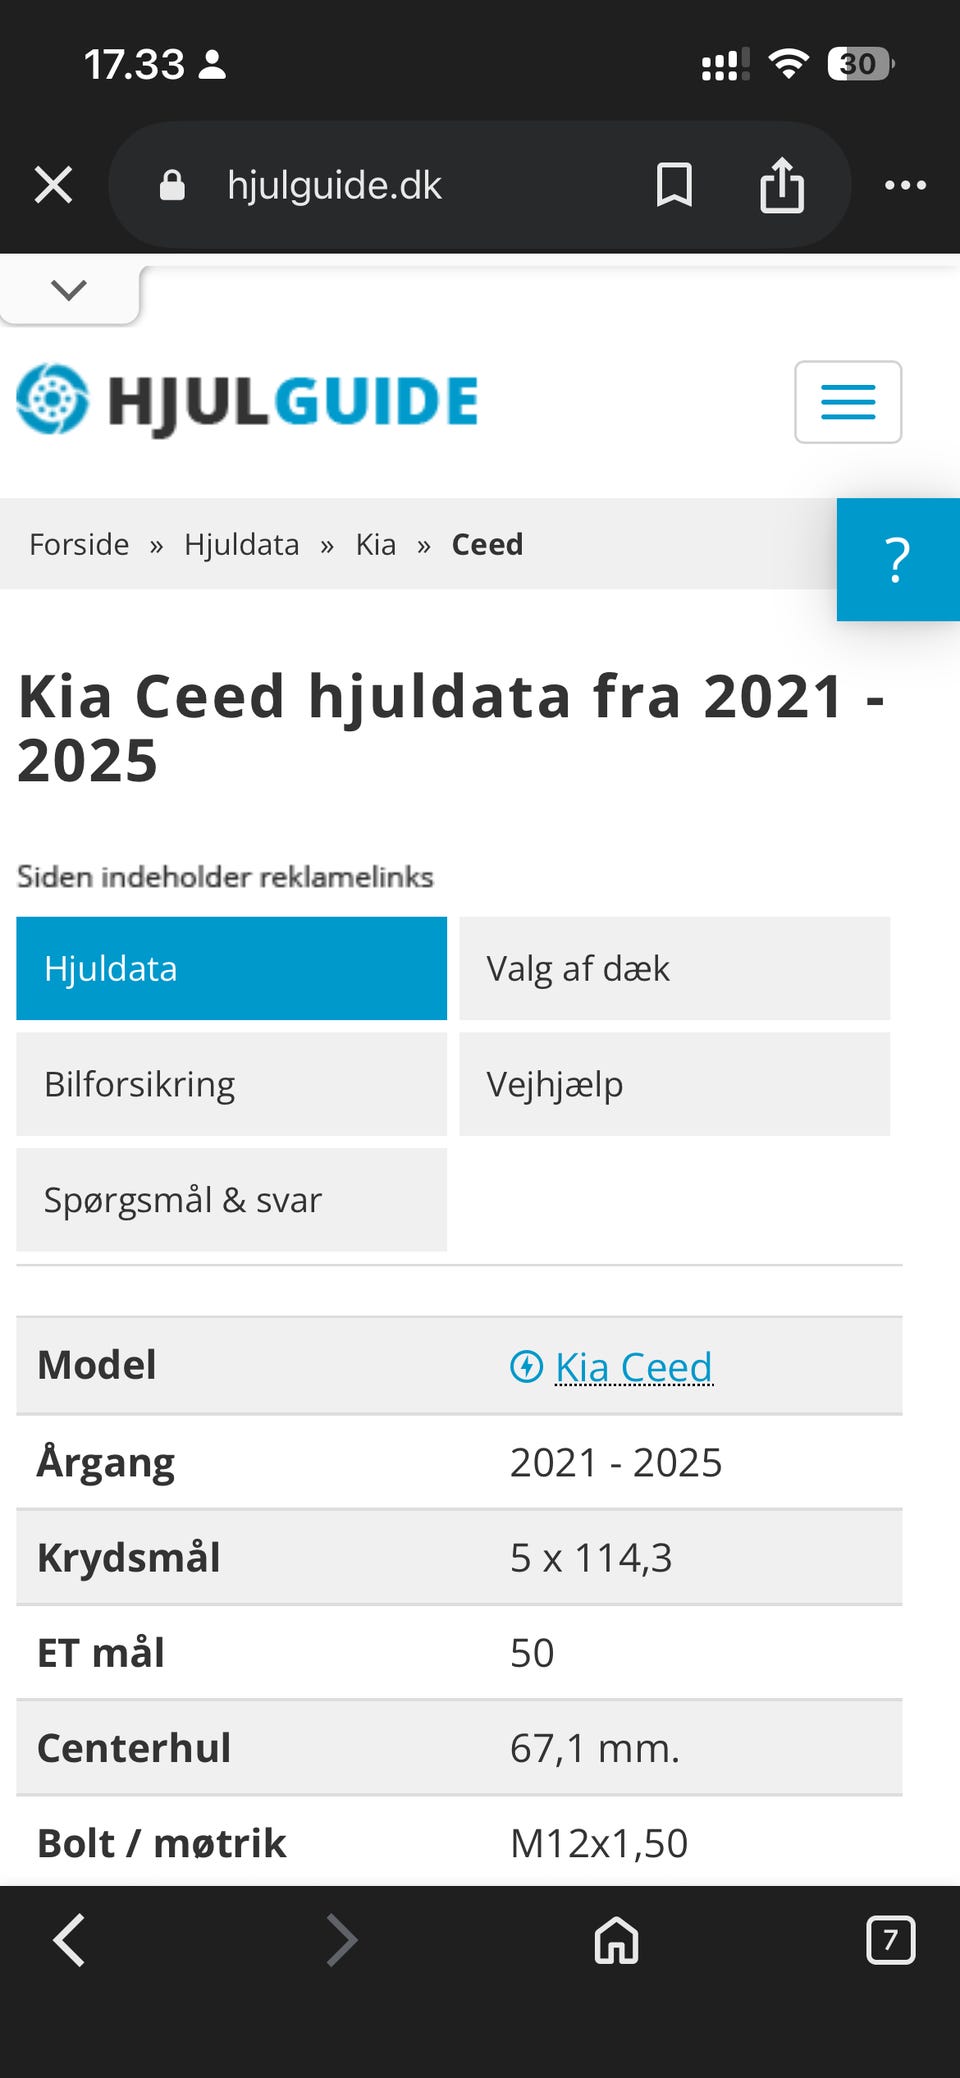
Task: Select the Hjuldata tab
Action: (x=231, y=968)
